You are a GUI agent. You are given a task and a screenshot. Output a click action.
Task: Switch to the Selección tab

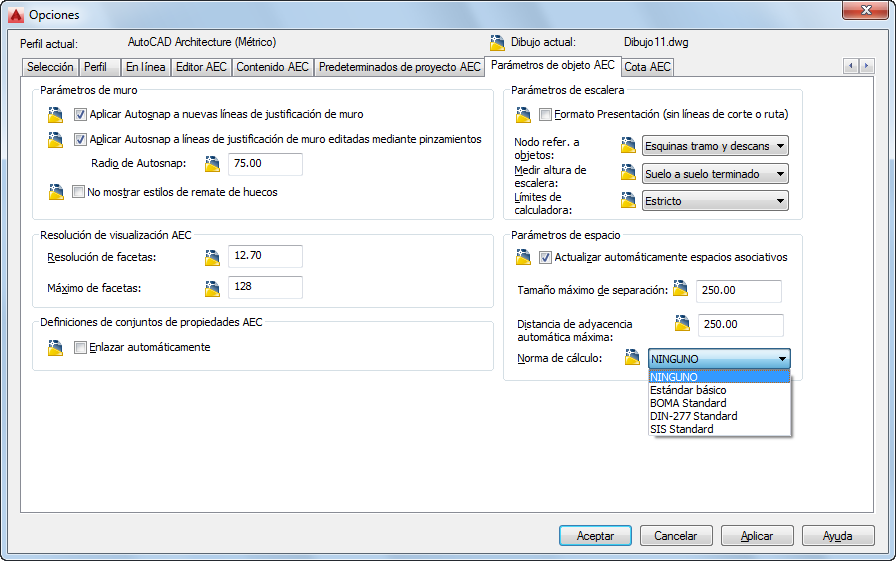pos(50,67)
